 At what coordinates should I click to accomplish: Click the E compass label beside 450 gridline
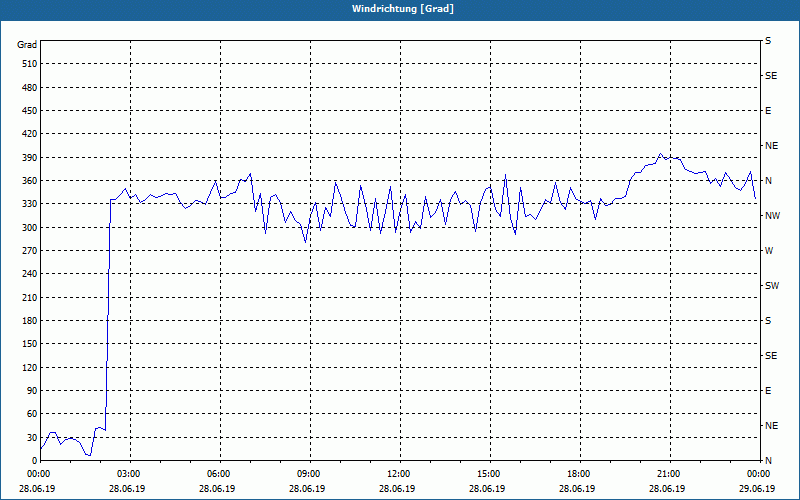click(x=768, y=111)
